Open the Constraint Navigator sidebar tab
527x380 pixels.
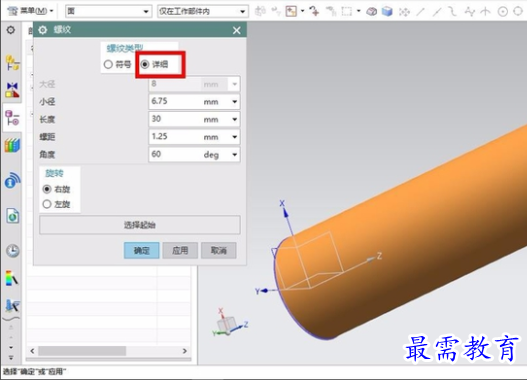pos(12,90)
